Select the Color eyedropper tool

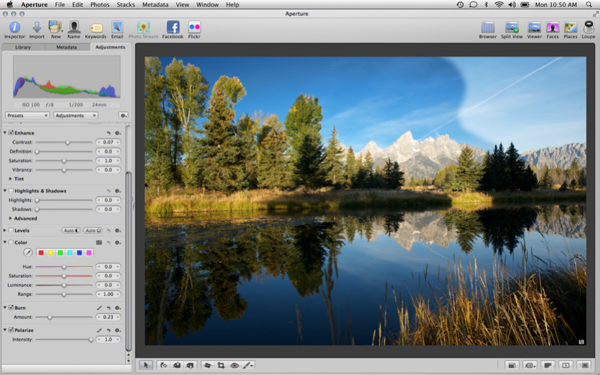coord(28,253)
